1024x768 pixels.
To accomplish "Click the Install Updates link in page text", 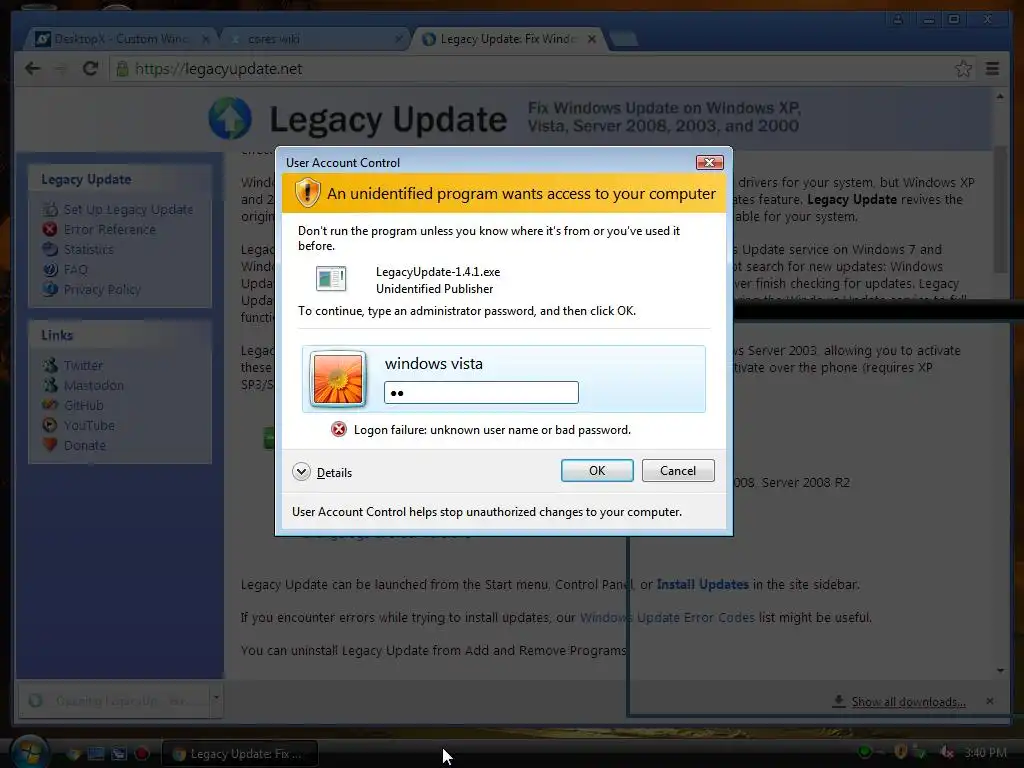I will point(703,584).
